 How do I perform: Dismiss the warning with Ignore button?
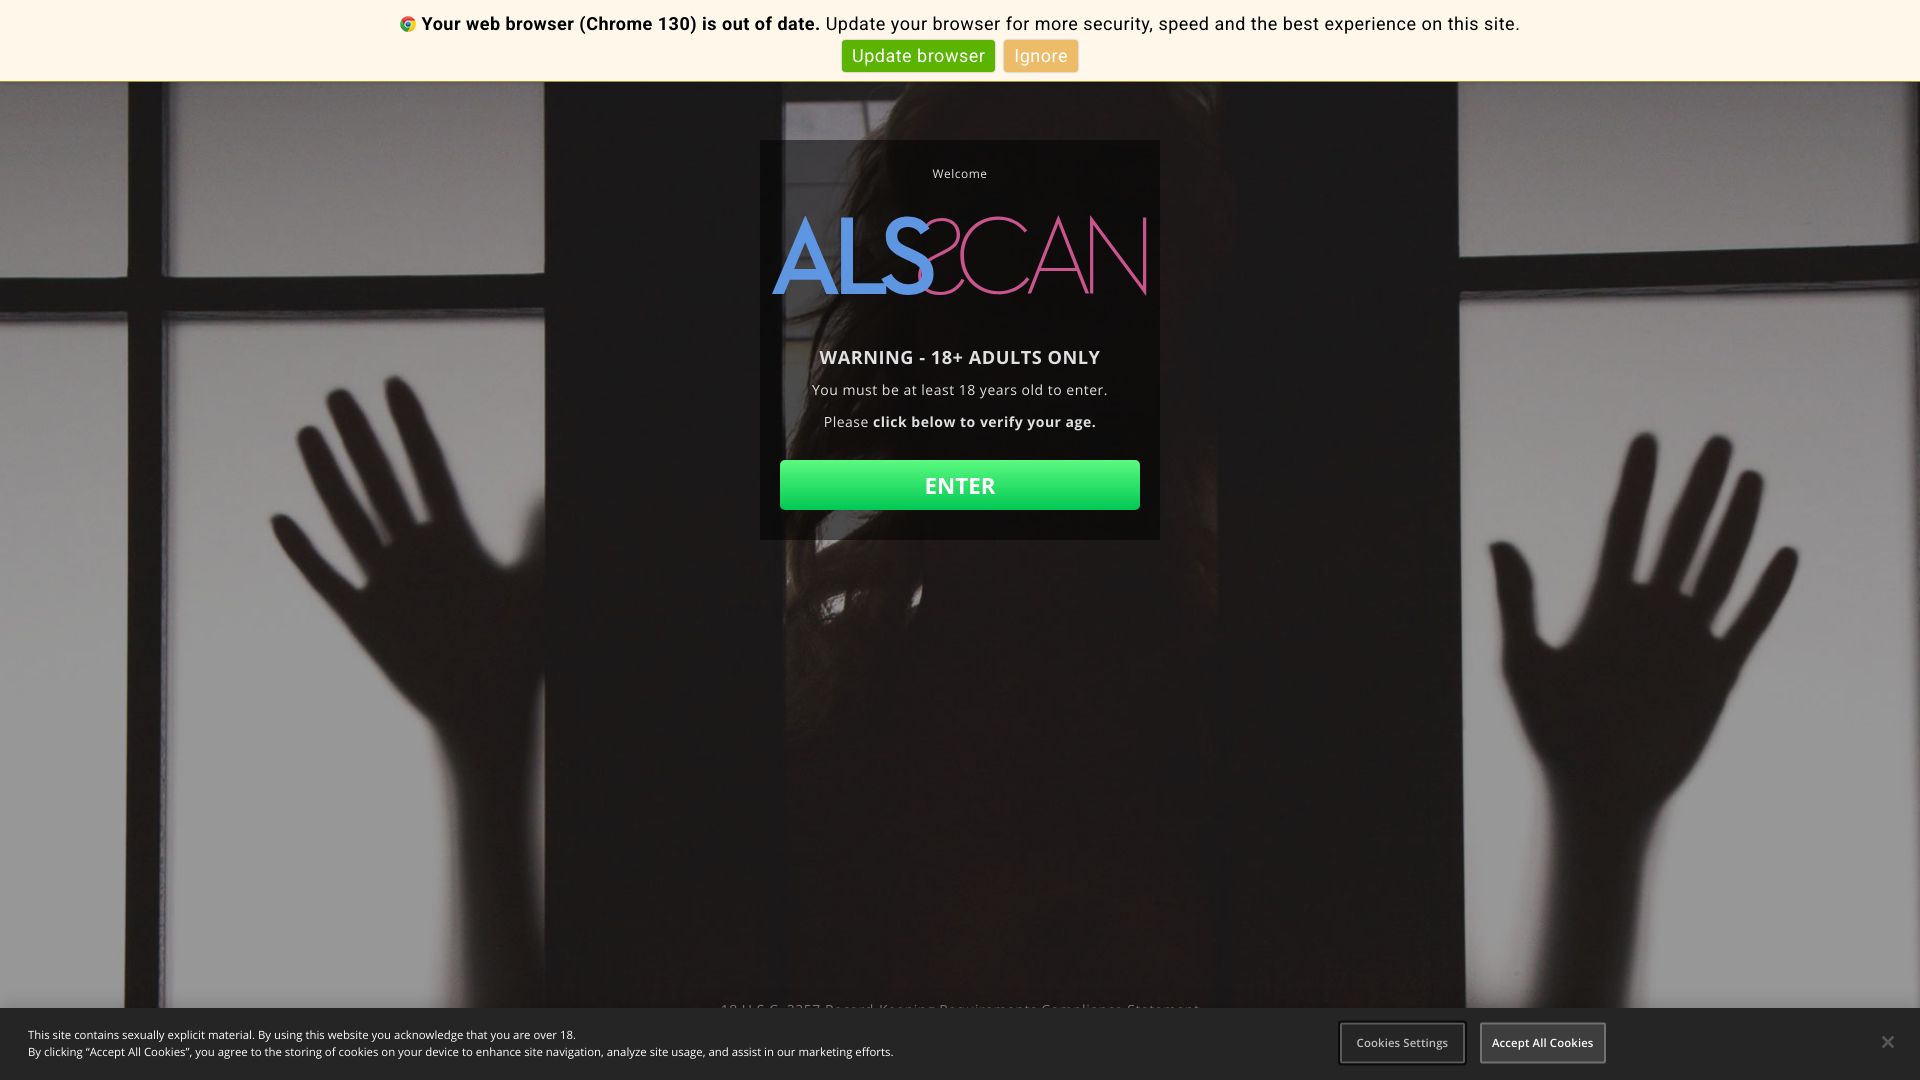click(1040, 56)
